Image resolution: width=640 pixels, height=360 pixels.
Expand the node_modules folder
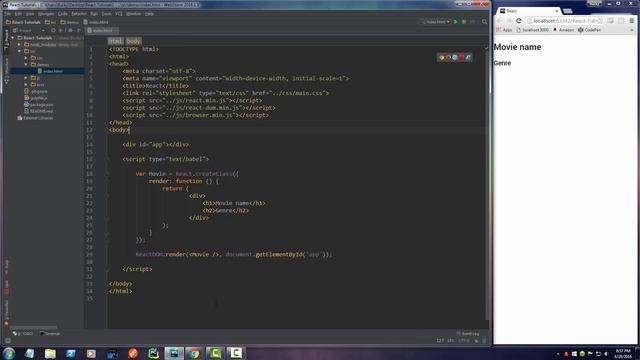click(19, 44)
